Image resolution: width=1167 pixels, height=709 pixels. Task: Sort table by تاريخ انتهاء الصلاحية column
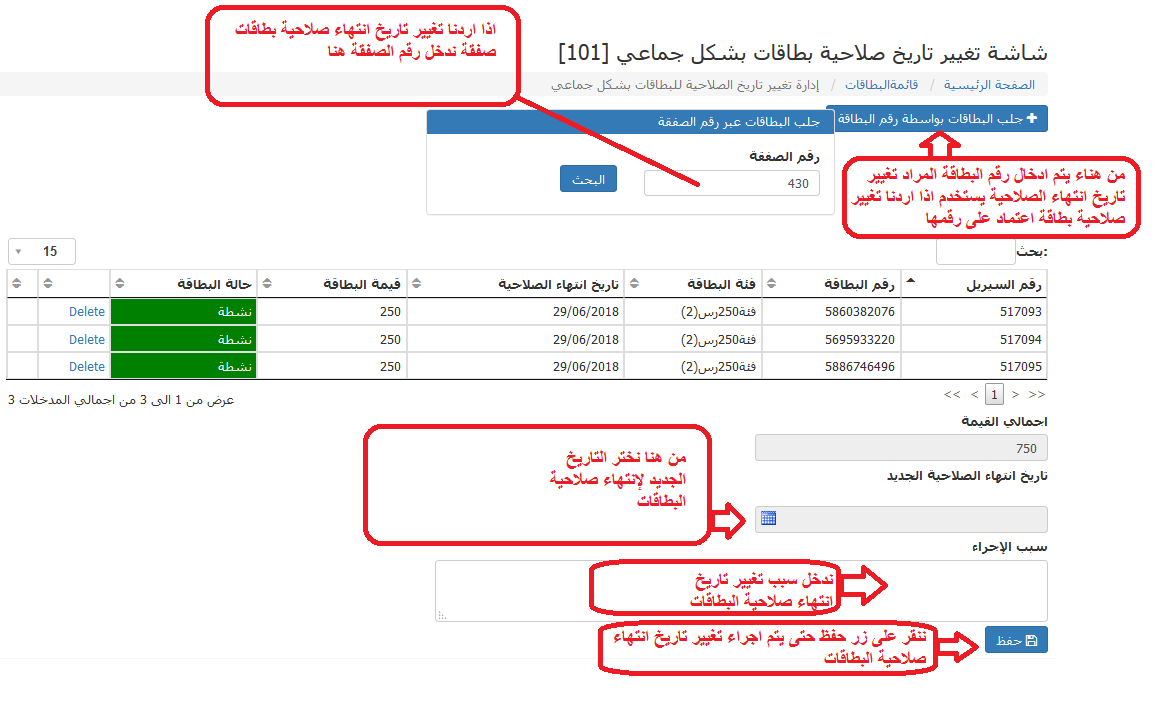pyautogui.click(x=515, y=284)
